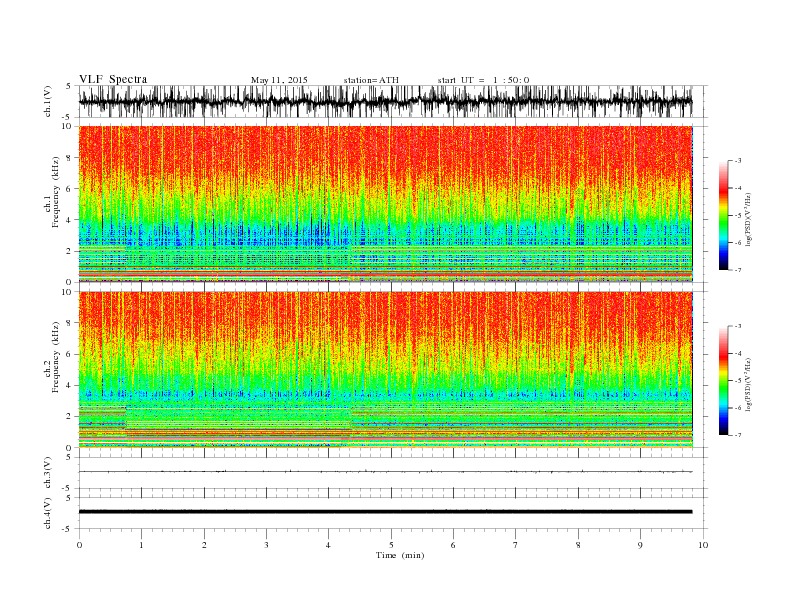792x612 pixels.
Task: Click the time axis tick label "2"
Action: (x=204, y=545)
